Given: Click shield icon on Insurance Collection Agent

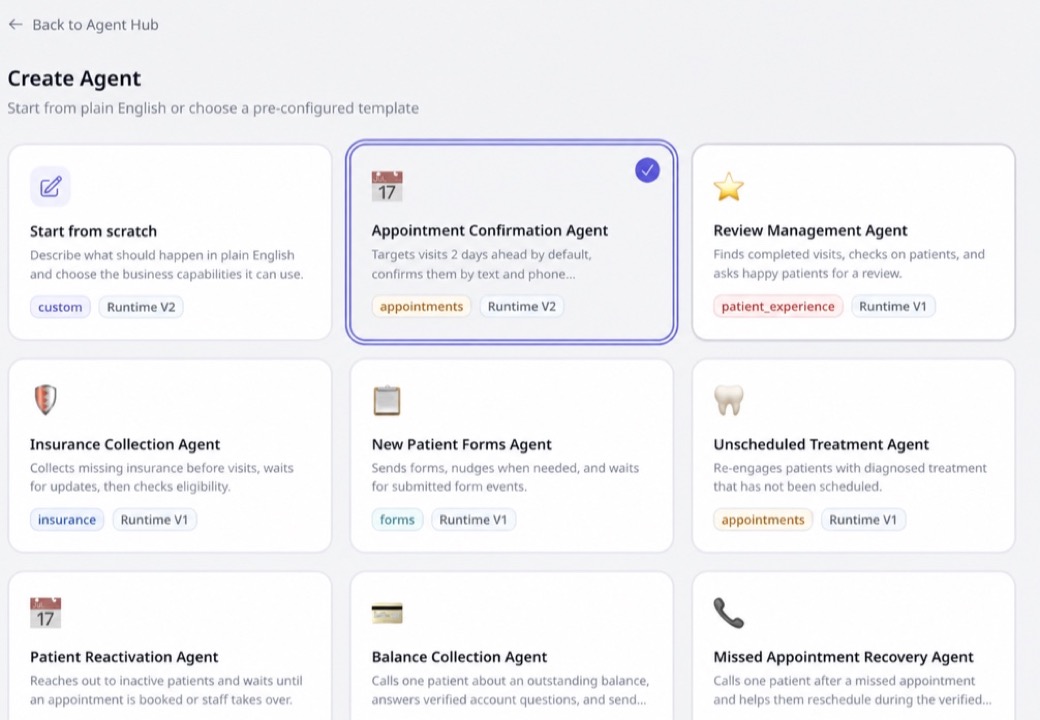Looking at the screenshot, I should [x=45, y=400].
